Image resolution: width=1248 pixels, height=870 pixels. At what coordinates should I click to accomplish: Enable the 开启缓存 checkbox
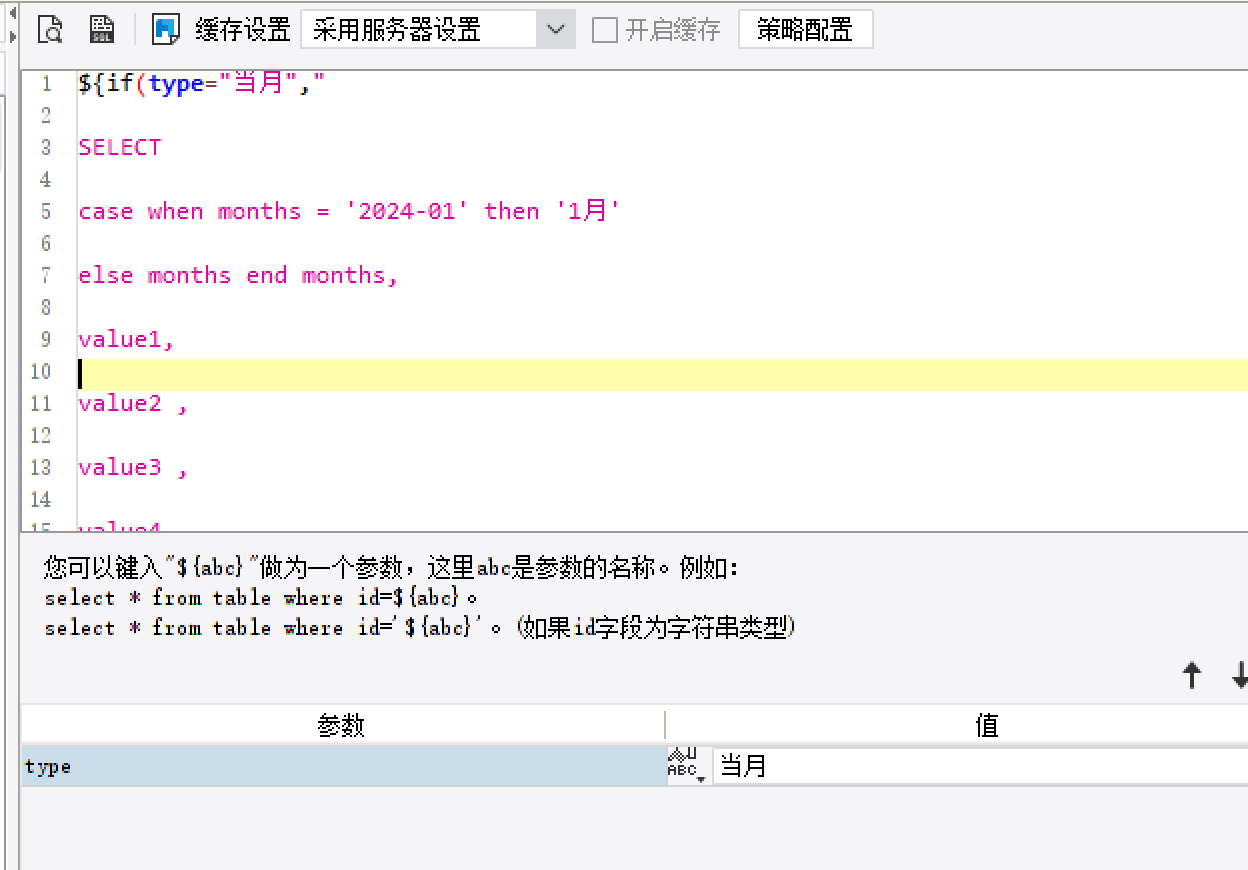pyautogui.click(x=605, y=30)
